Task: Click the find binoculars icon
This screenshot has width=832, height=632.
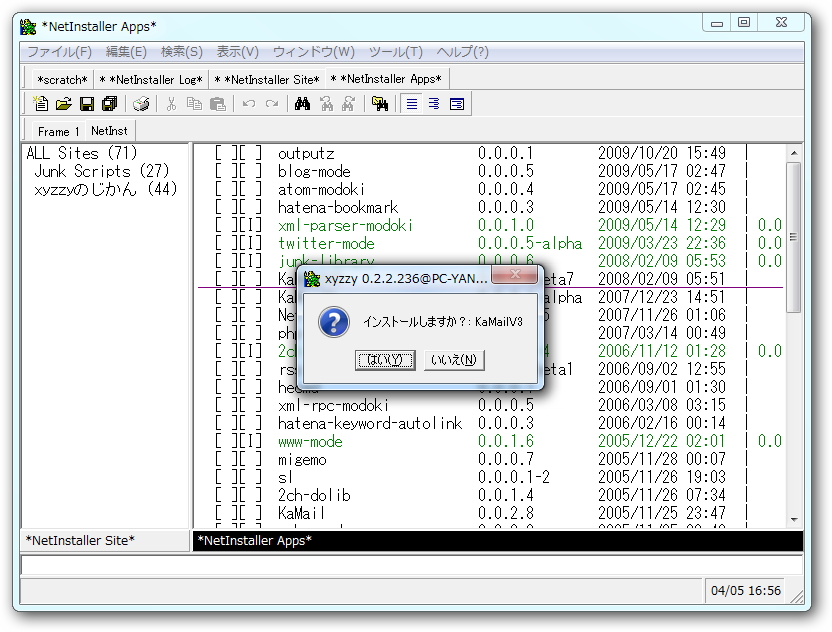Action: (x=302, y=103)
